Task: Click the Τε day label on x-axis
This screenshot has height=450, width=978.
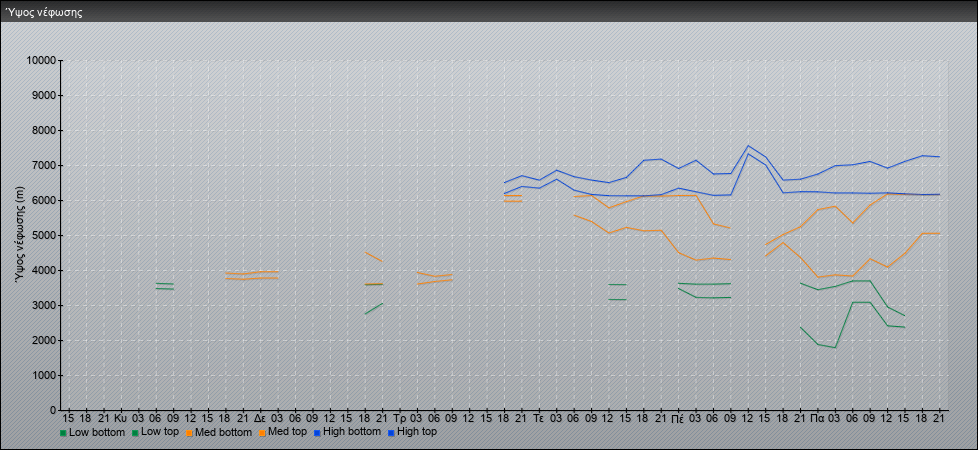Action: [539, 418]
